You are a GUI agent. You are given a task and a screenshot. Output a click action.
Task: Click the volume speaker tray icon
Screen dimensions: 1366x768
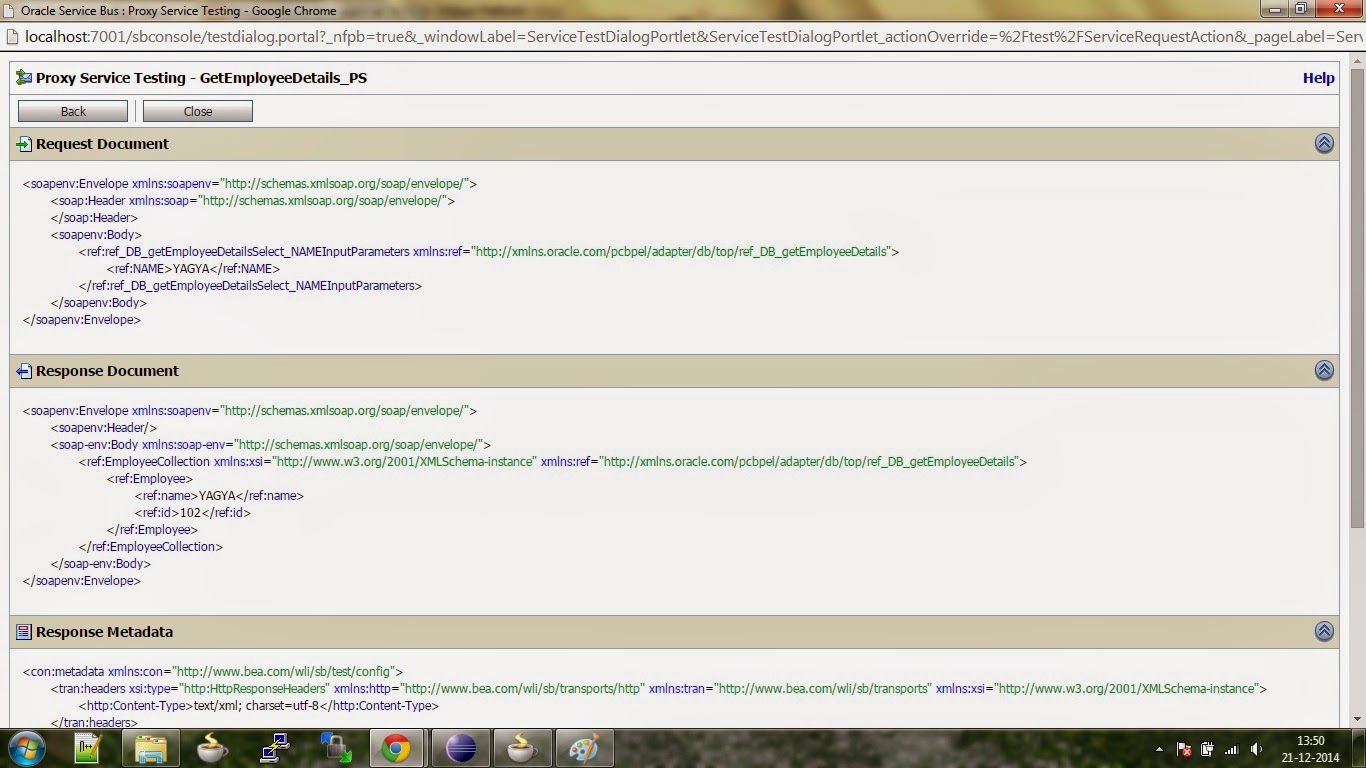[x=1255, y=749]
